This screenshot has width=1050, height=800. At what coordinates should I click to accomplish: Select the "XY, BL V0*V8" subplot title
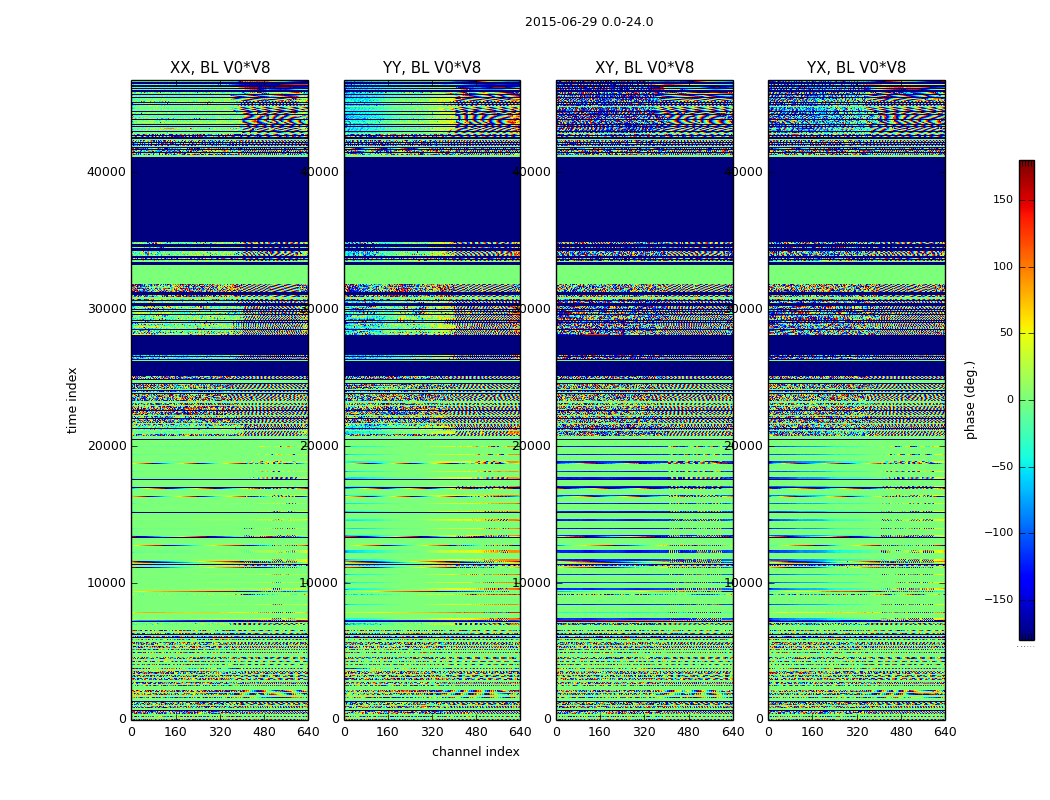pyautogui.click(x=644, y=68)
